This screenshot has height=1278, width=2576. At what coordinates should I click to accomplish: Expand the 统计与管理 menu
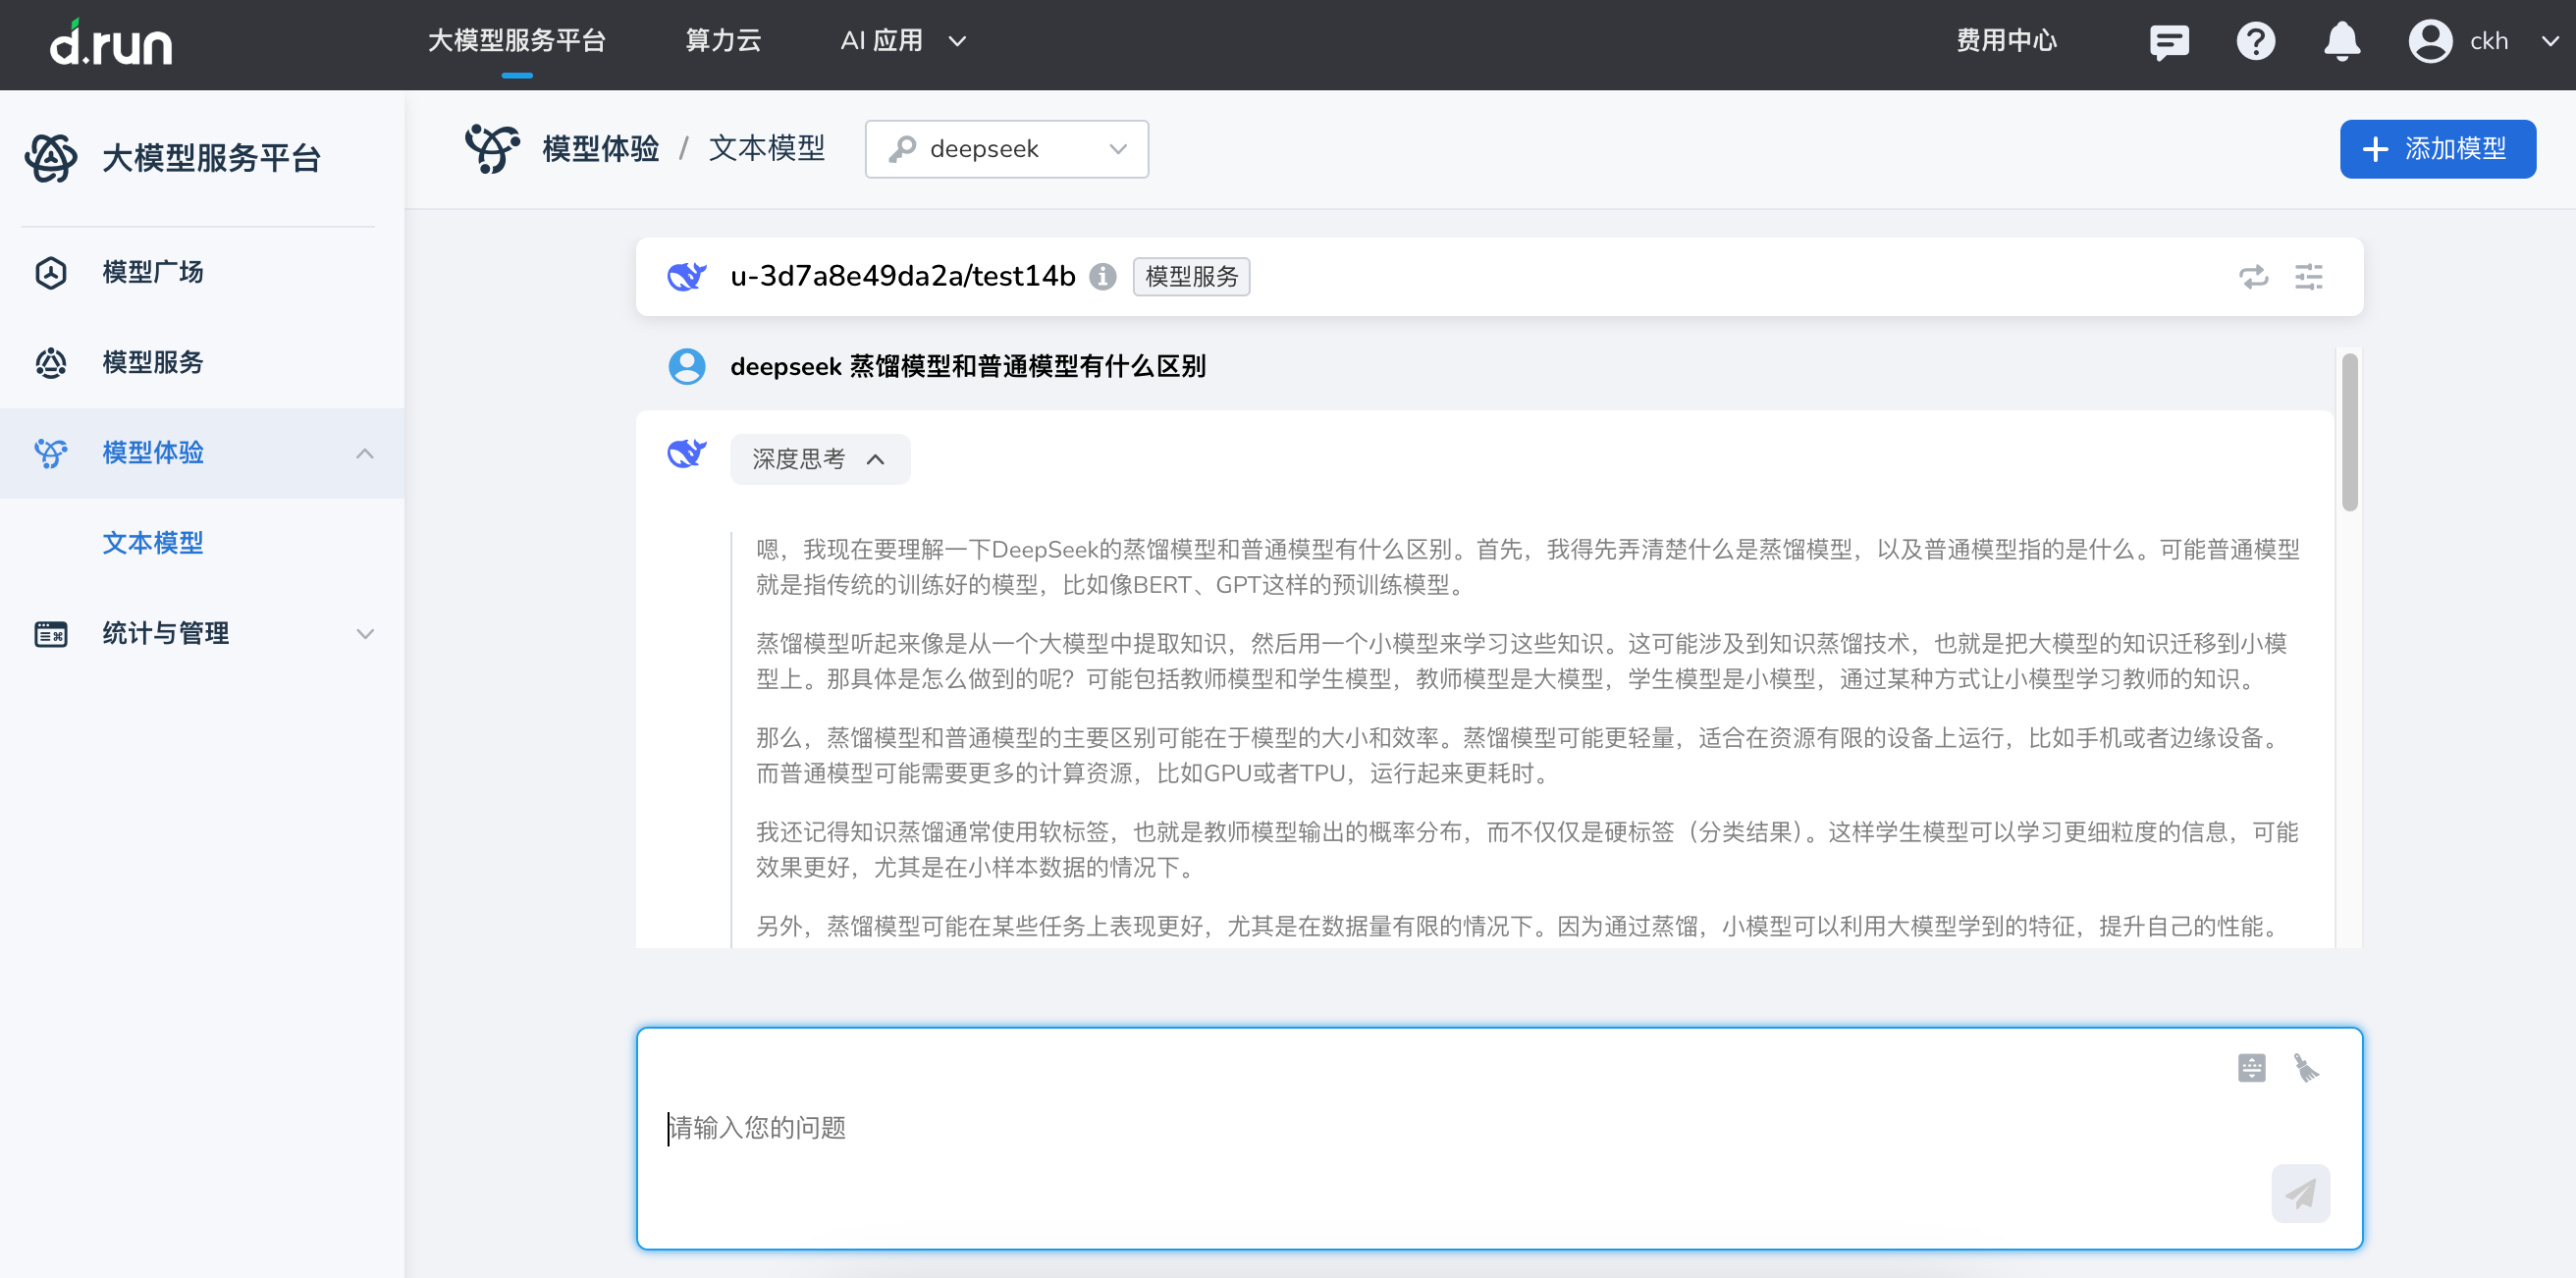pos(165,632)
